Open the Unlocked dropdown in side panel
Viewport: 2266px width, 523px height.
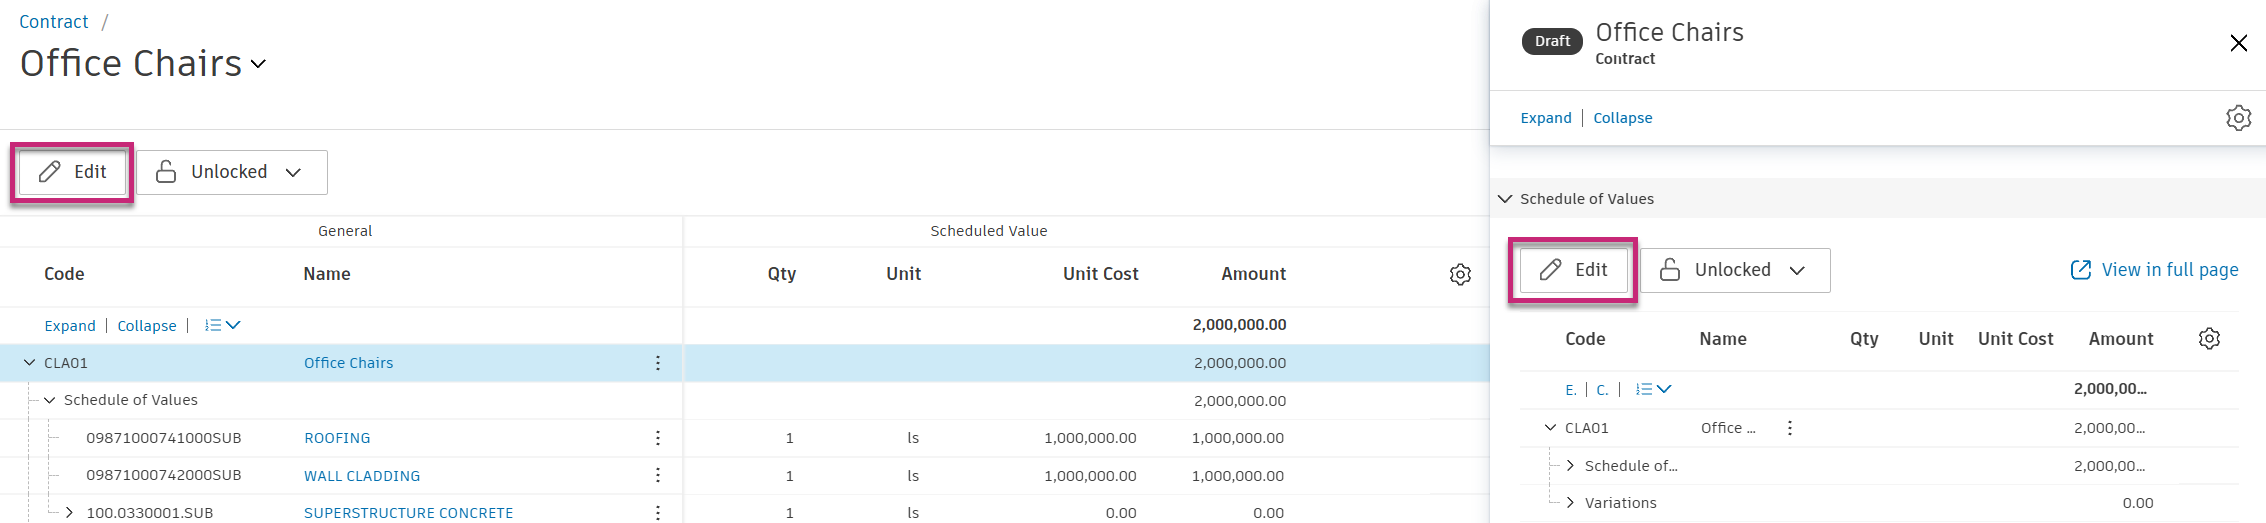point(1735,270)
